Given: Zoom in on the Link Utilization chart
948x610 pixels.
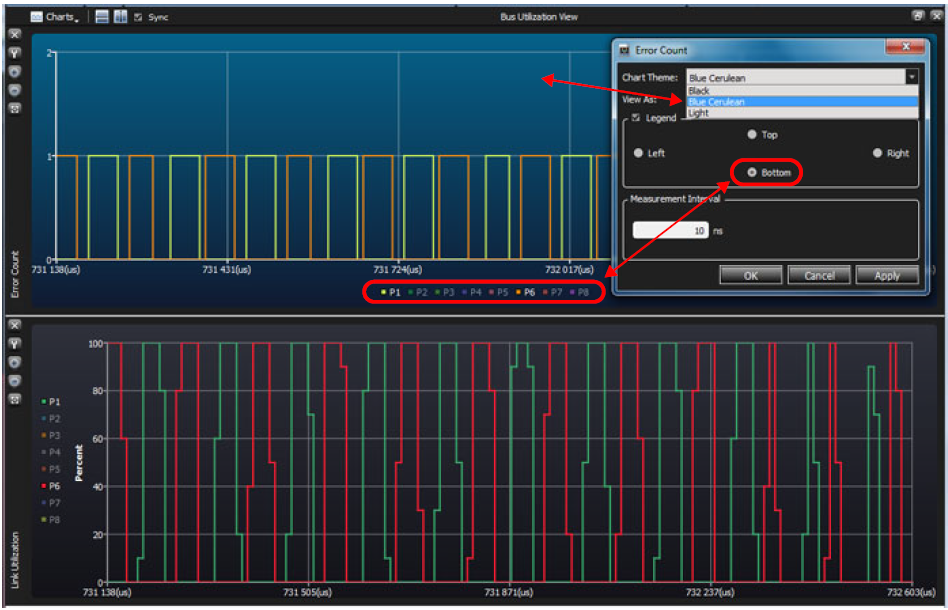Looking at the screenshot, I should (x=15, y=363).
